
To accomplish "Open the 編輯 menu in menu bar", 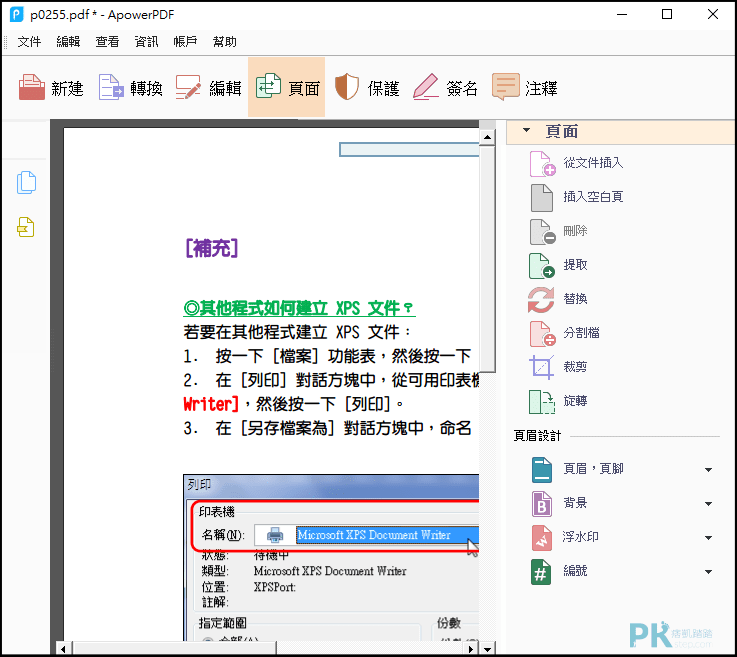I will pyautogui.click(x=68, y=42).
